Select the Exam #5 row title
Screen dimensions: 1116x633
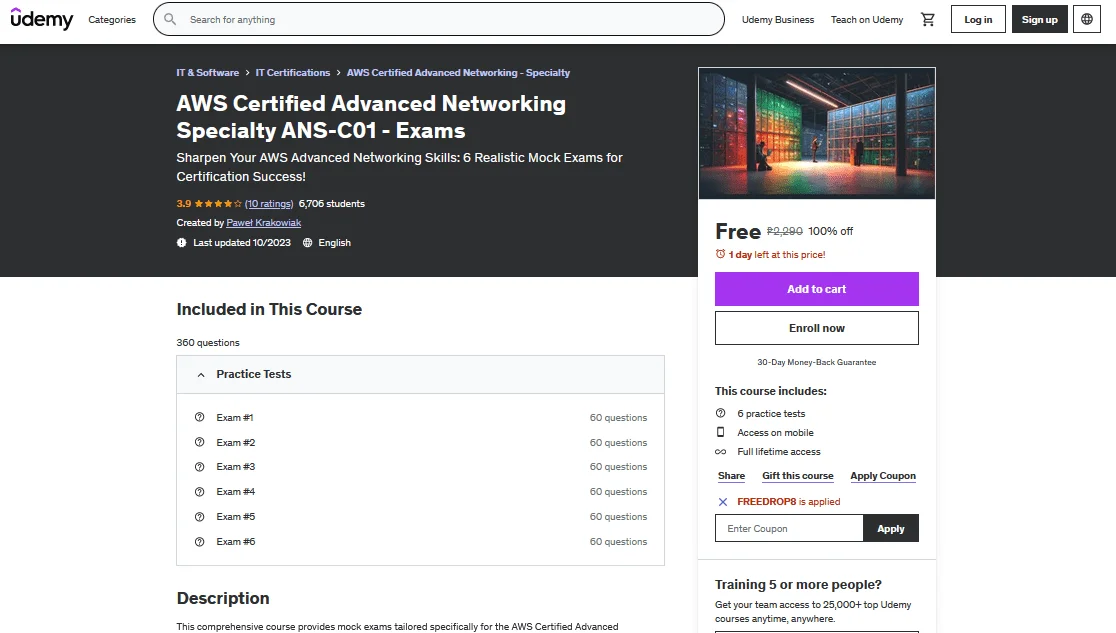tap(236, 517)
